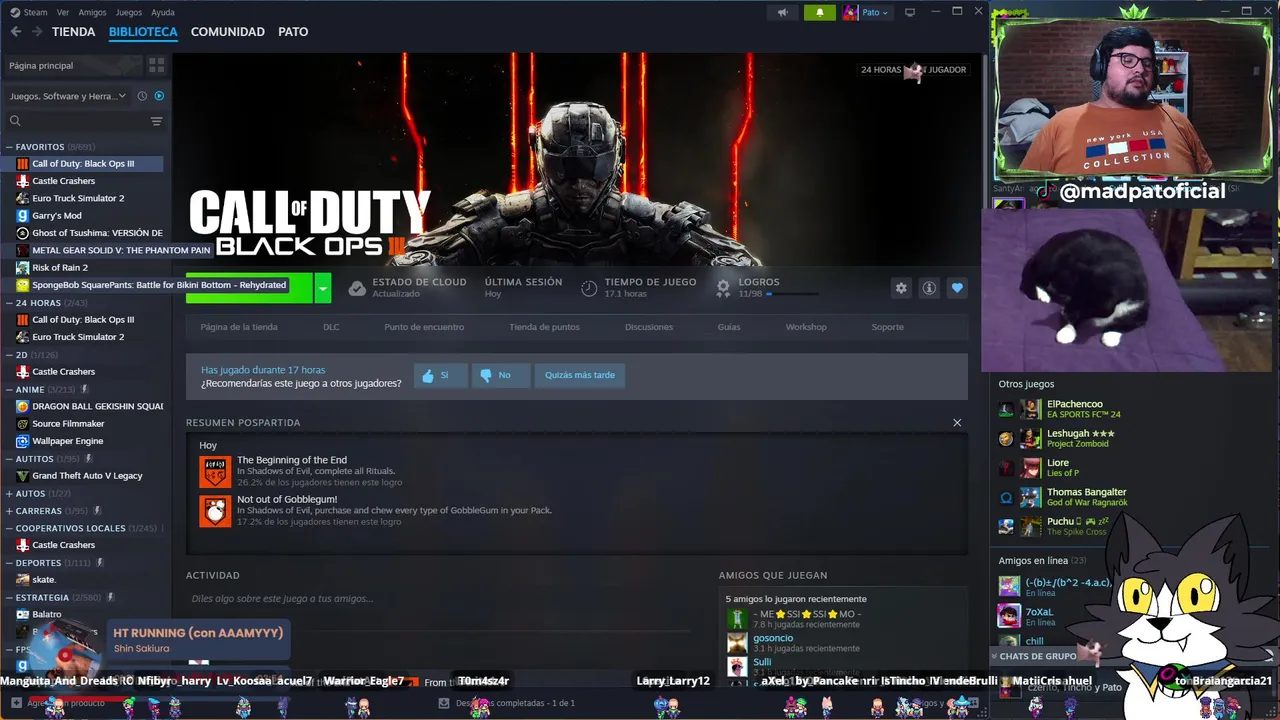Open notifications with the green bell
Screen dimensions: 1280x720
point(819,12)
